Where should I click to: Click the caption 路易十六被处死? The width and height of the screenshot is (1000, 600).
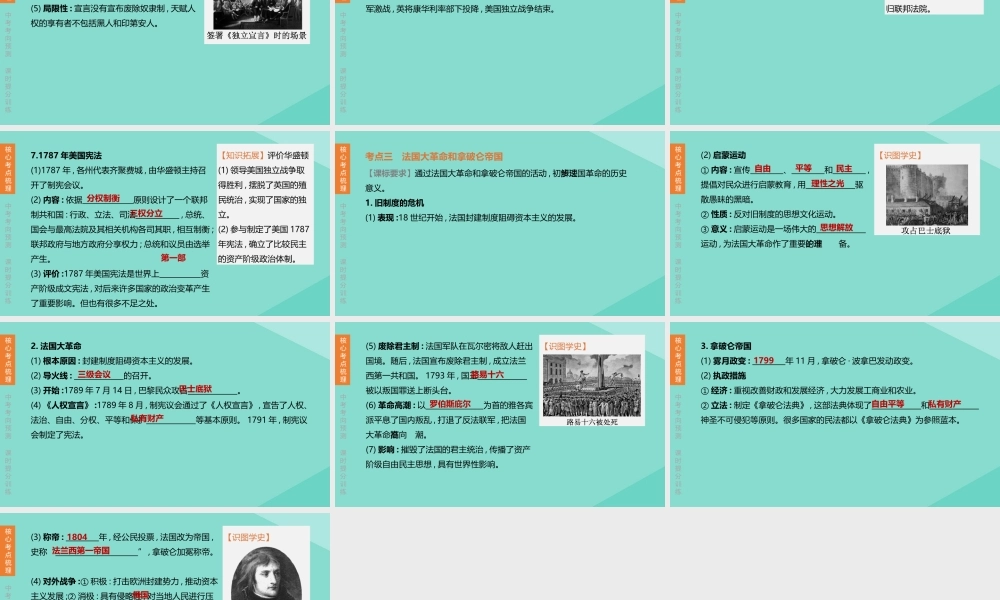coord(592,422)
